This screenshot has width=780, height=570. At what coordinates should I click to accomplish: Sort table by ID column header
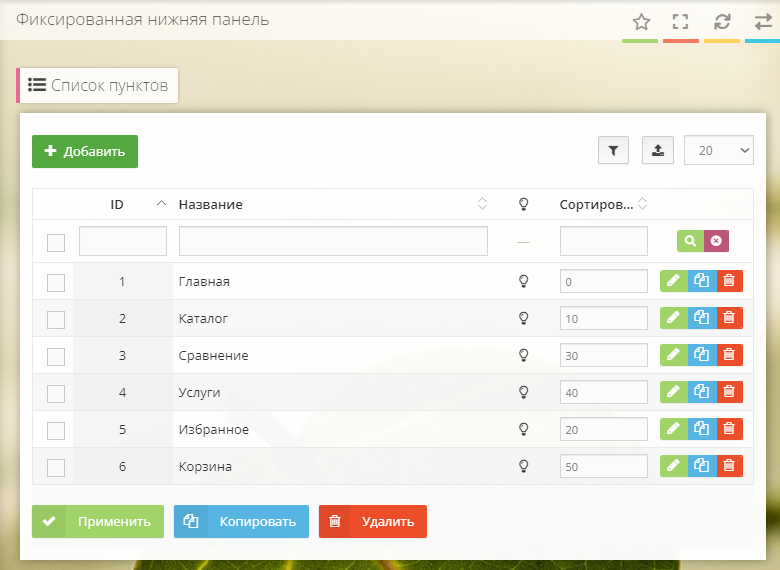point(118,205)
